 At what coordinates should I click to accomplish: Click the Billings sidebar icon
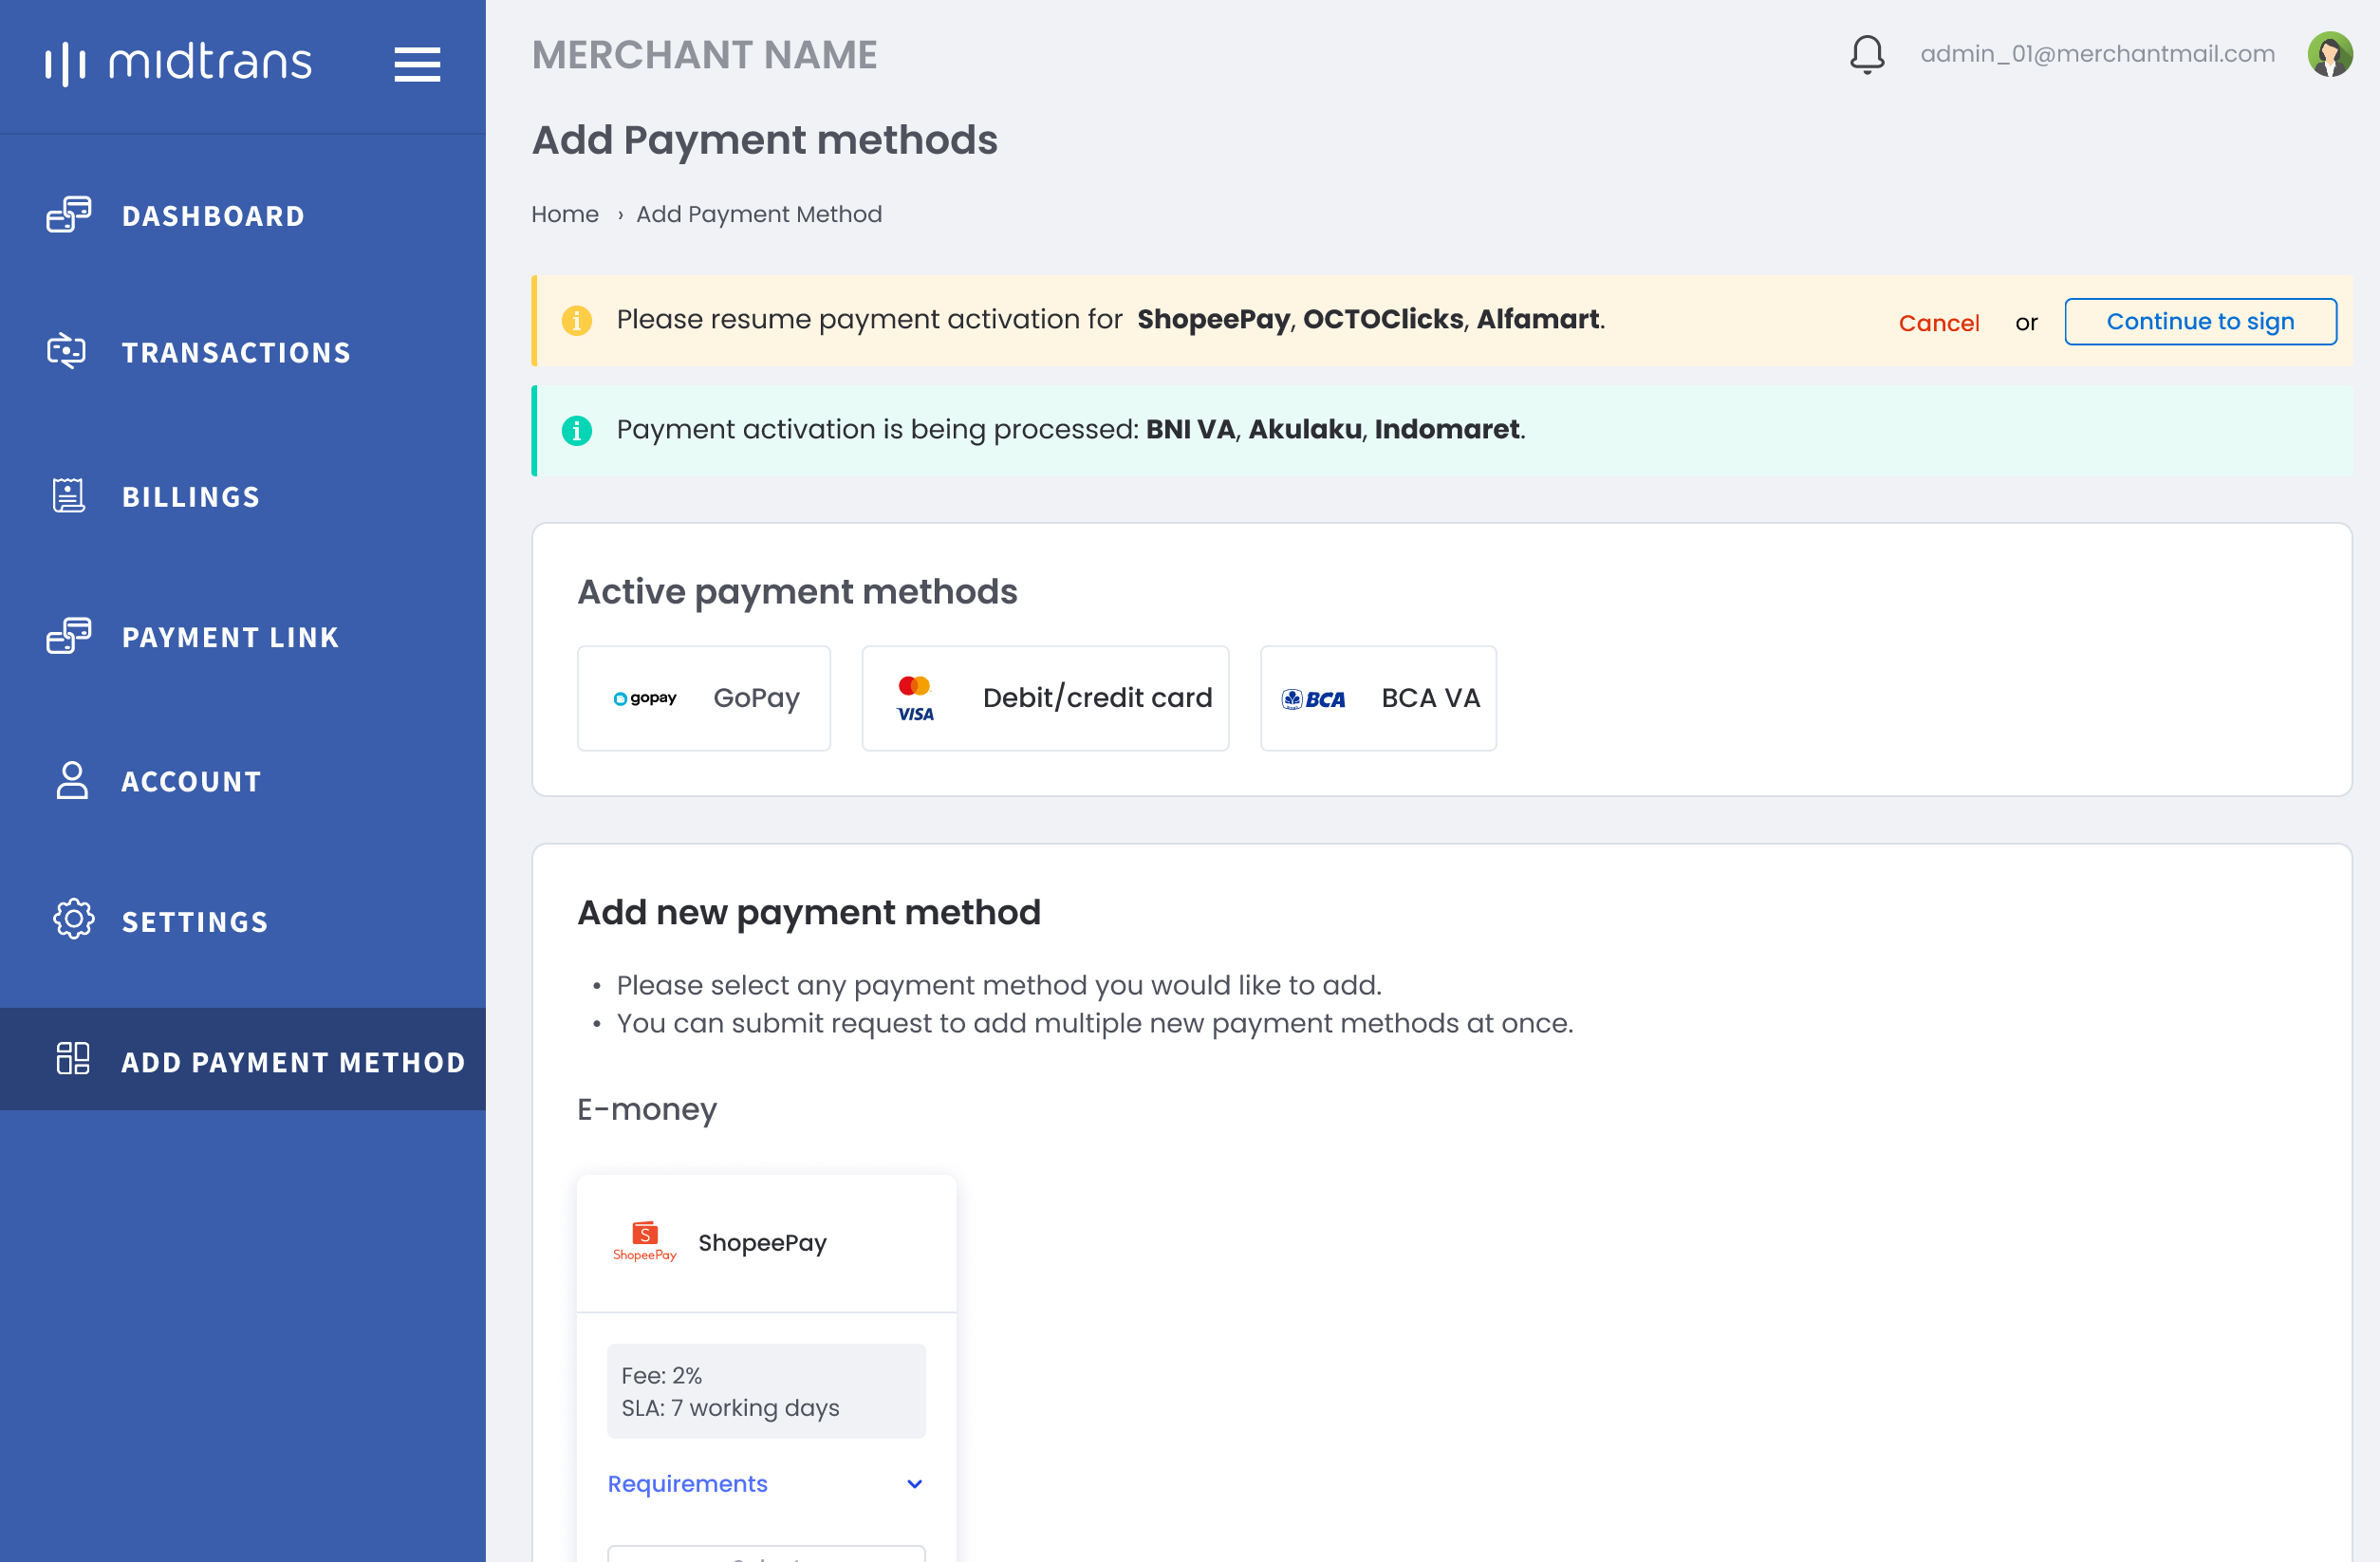(68, 496)
